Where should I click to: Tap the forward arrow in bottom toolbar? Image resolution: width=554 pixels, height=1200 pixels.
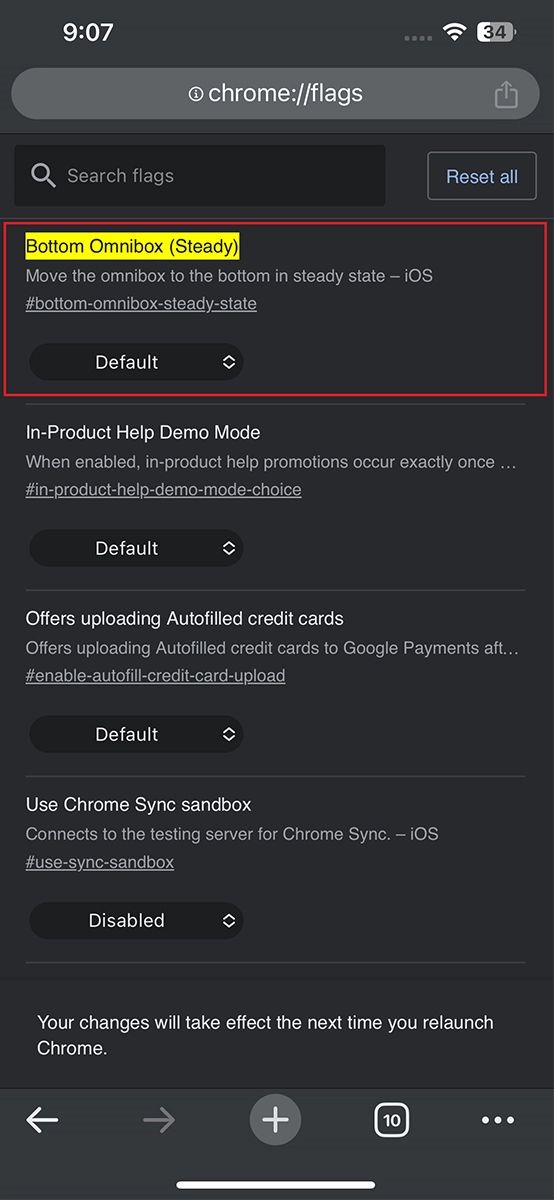159,1120
